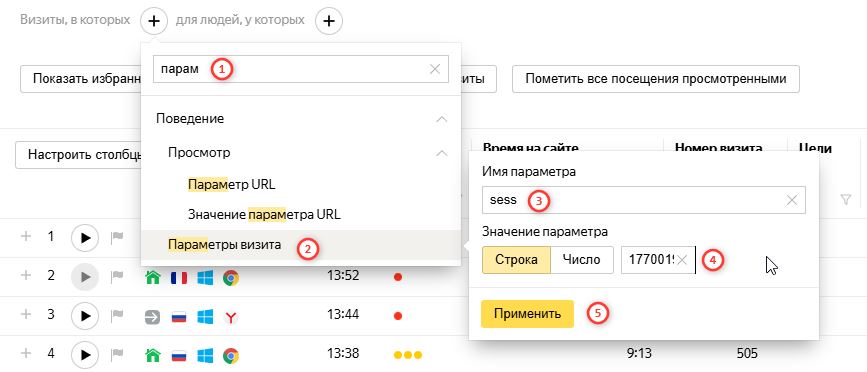This screenshot has width=867, height=372.
Task: Collapse the Просмотр subsection
Action: [441, 153]
